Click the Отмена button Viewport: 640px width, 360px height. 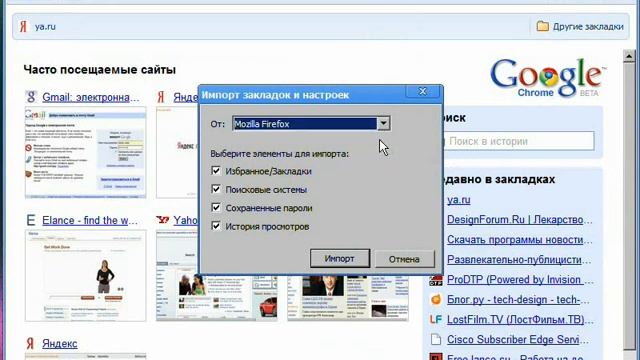(404, 259)
